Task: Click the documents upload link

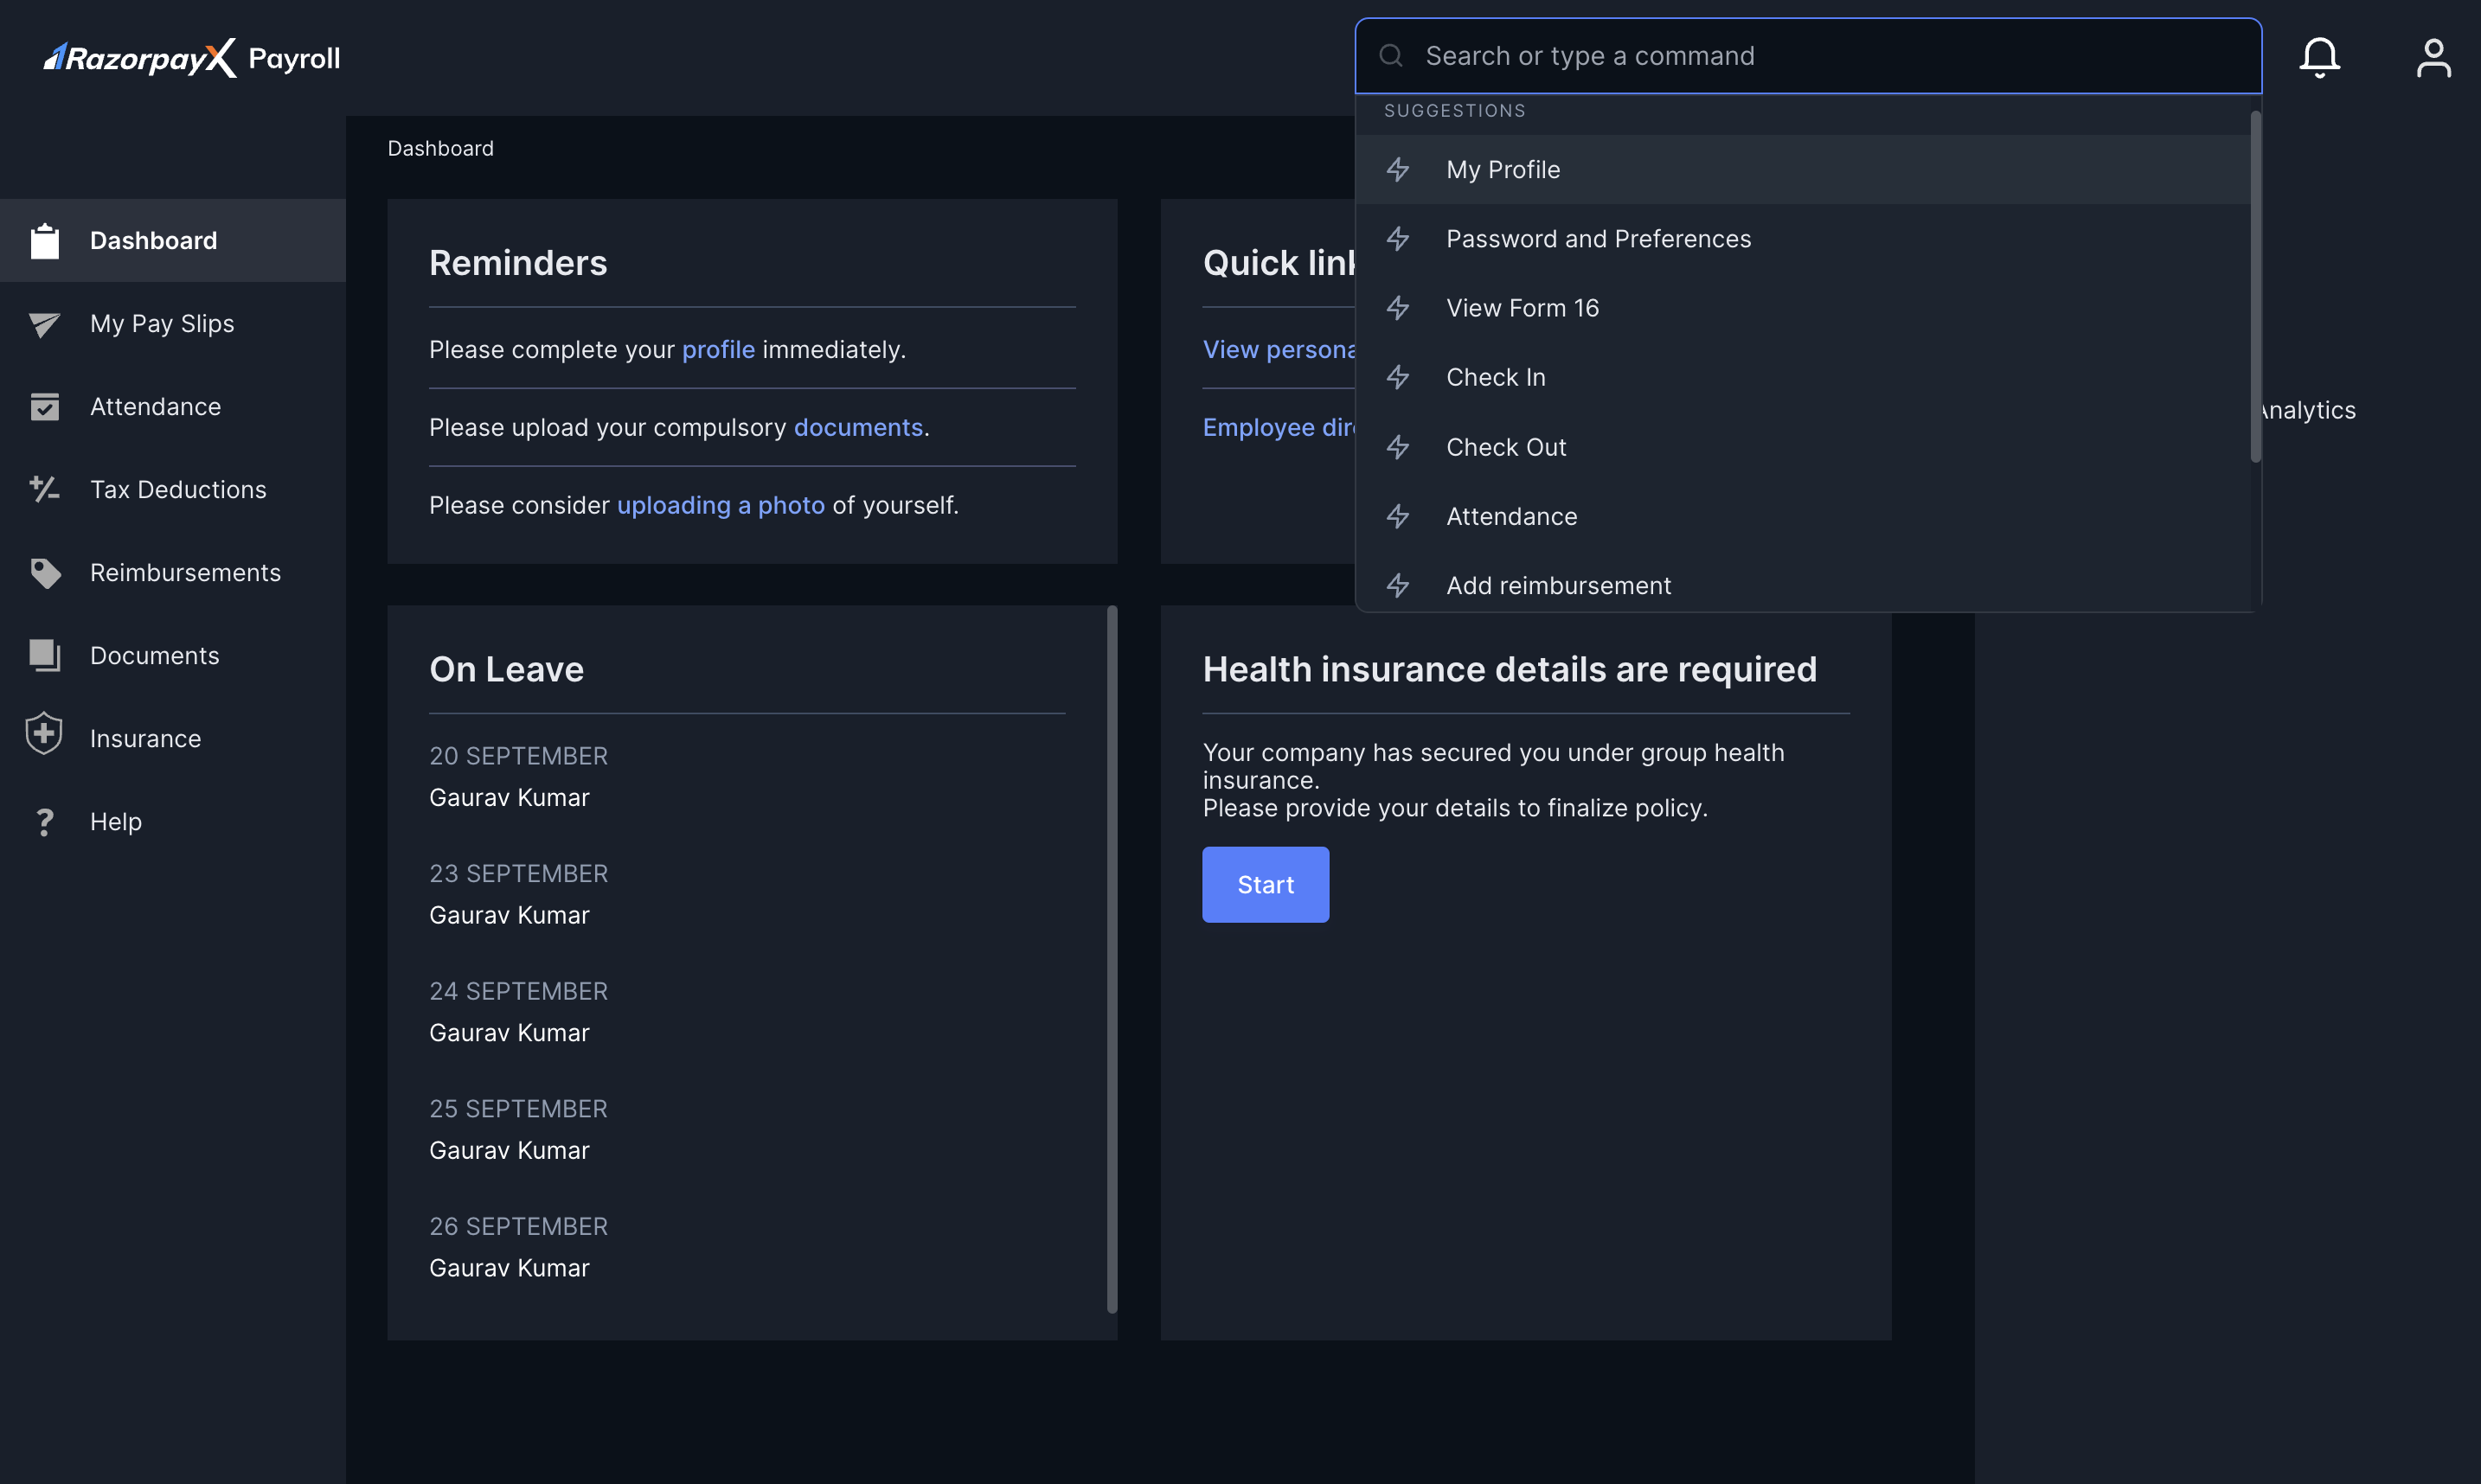Action: [857, 427]
